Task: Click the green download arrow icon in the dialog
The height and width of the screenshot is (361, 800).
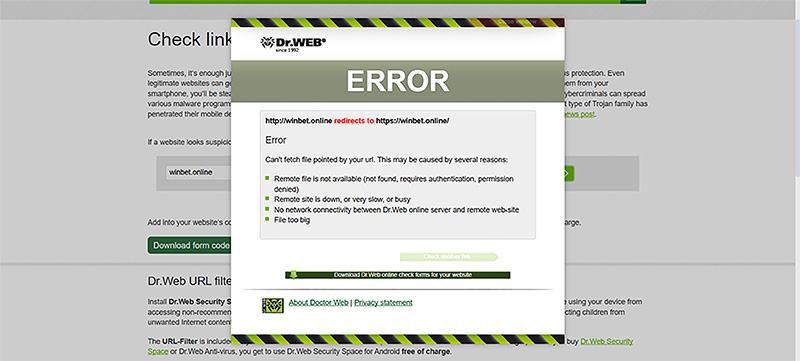Action: tap(293, 275)
